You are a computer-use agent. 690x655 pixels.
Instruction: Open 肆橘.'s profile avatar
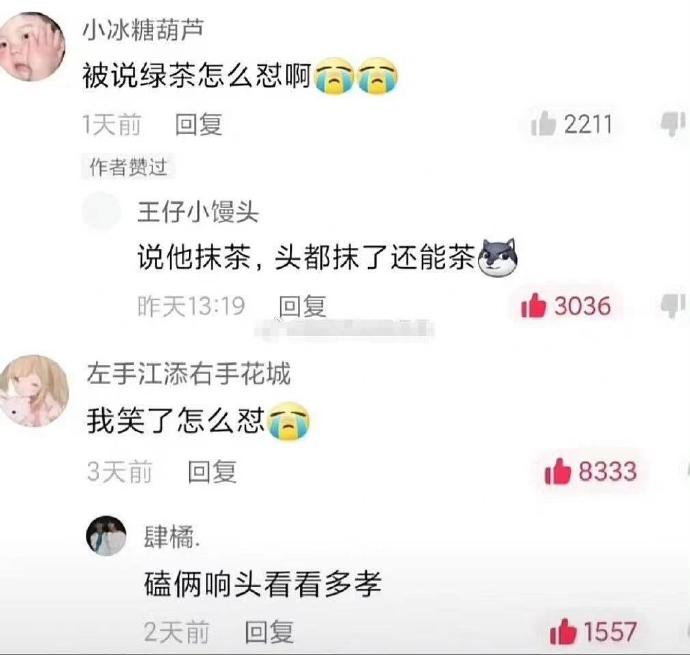click(106, 536)
